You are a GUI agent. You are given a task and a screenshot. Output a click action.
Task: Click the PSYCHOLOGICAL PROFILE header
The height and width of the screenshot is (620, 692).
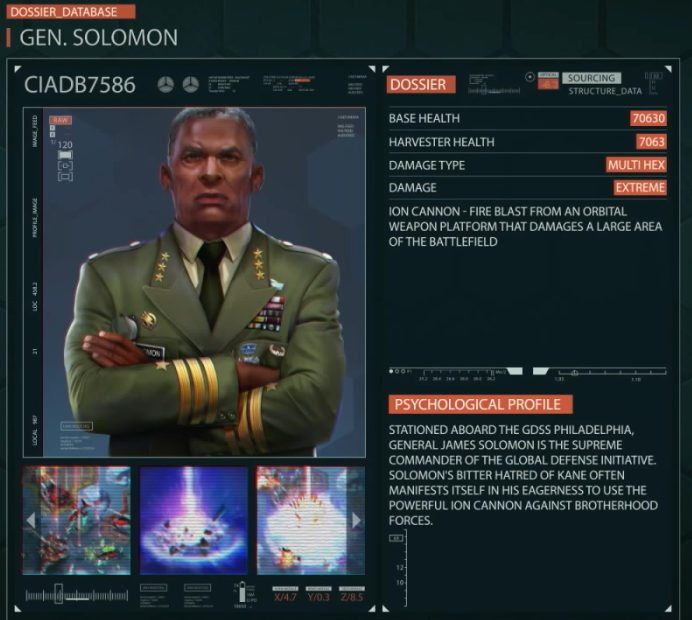coord(480,404)
